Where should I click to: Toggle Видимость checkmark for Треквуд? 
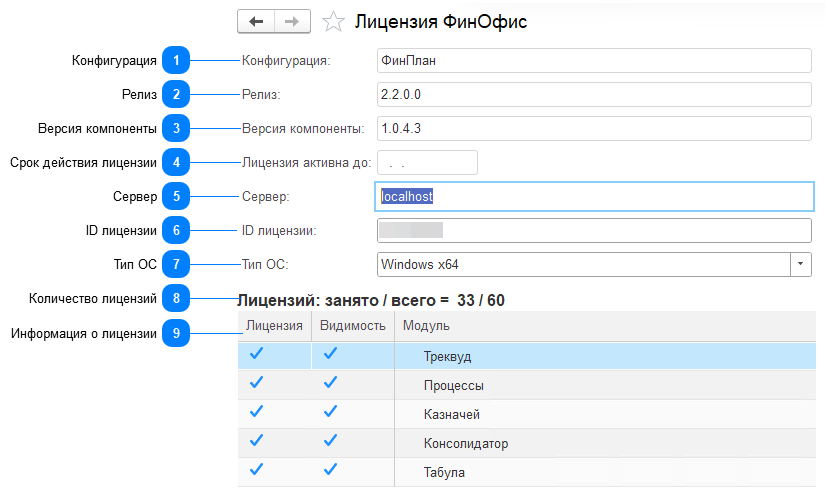[x=331, y=353]
